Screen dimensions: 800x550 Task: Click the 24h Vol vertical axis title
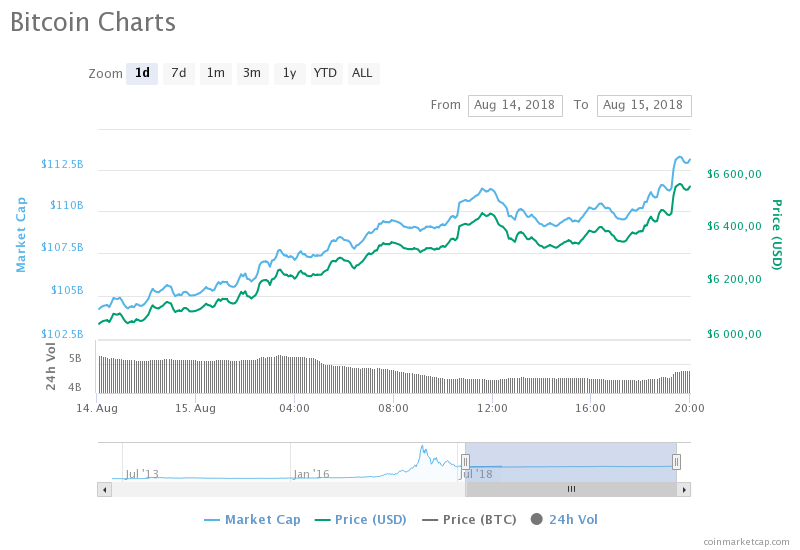click(x=51, y=367)
